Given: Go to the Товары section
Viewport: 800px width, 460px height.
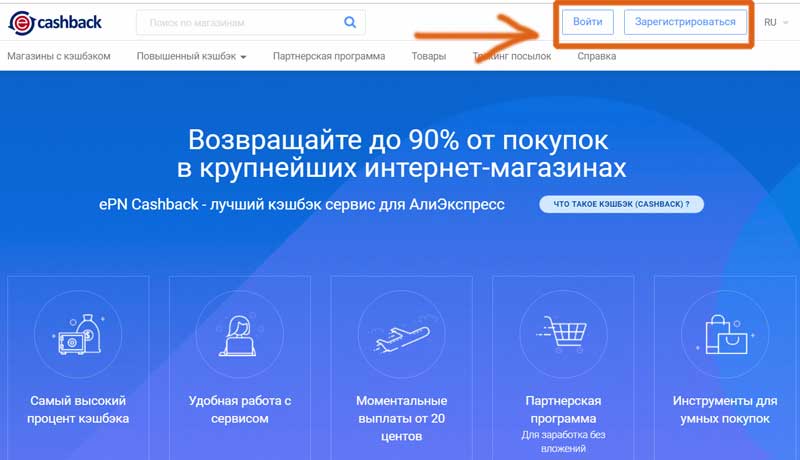Looking at the screenshot, I should tap(429, 56).
